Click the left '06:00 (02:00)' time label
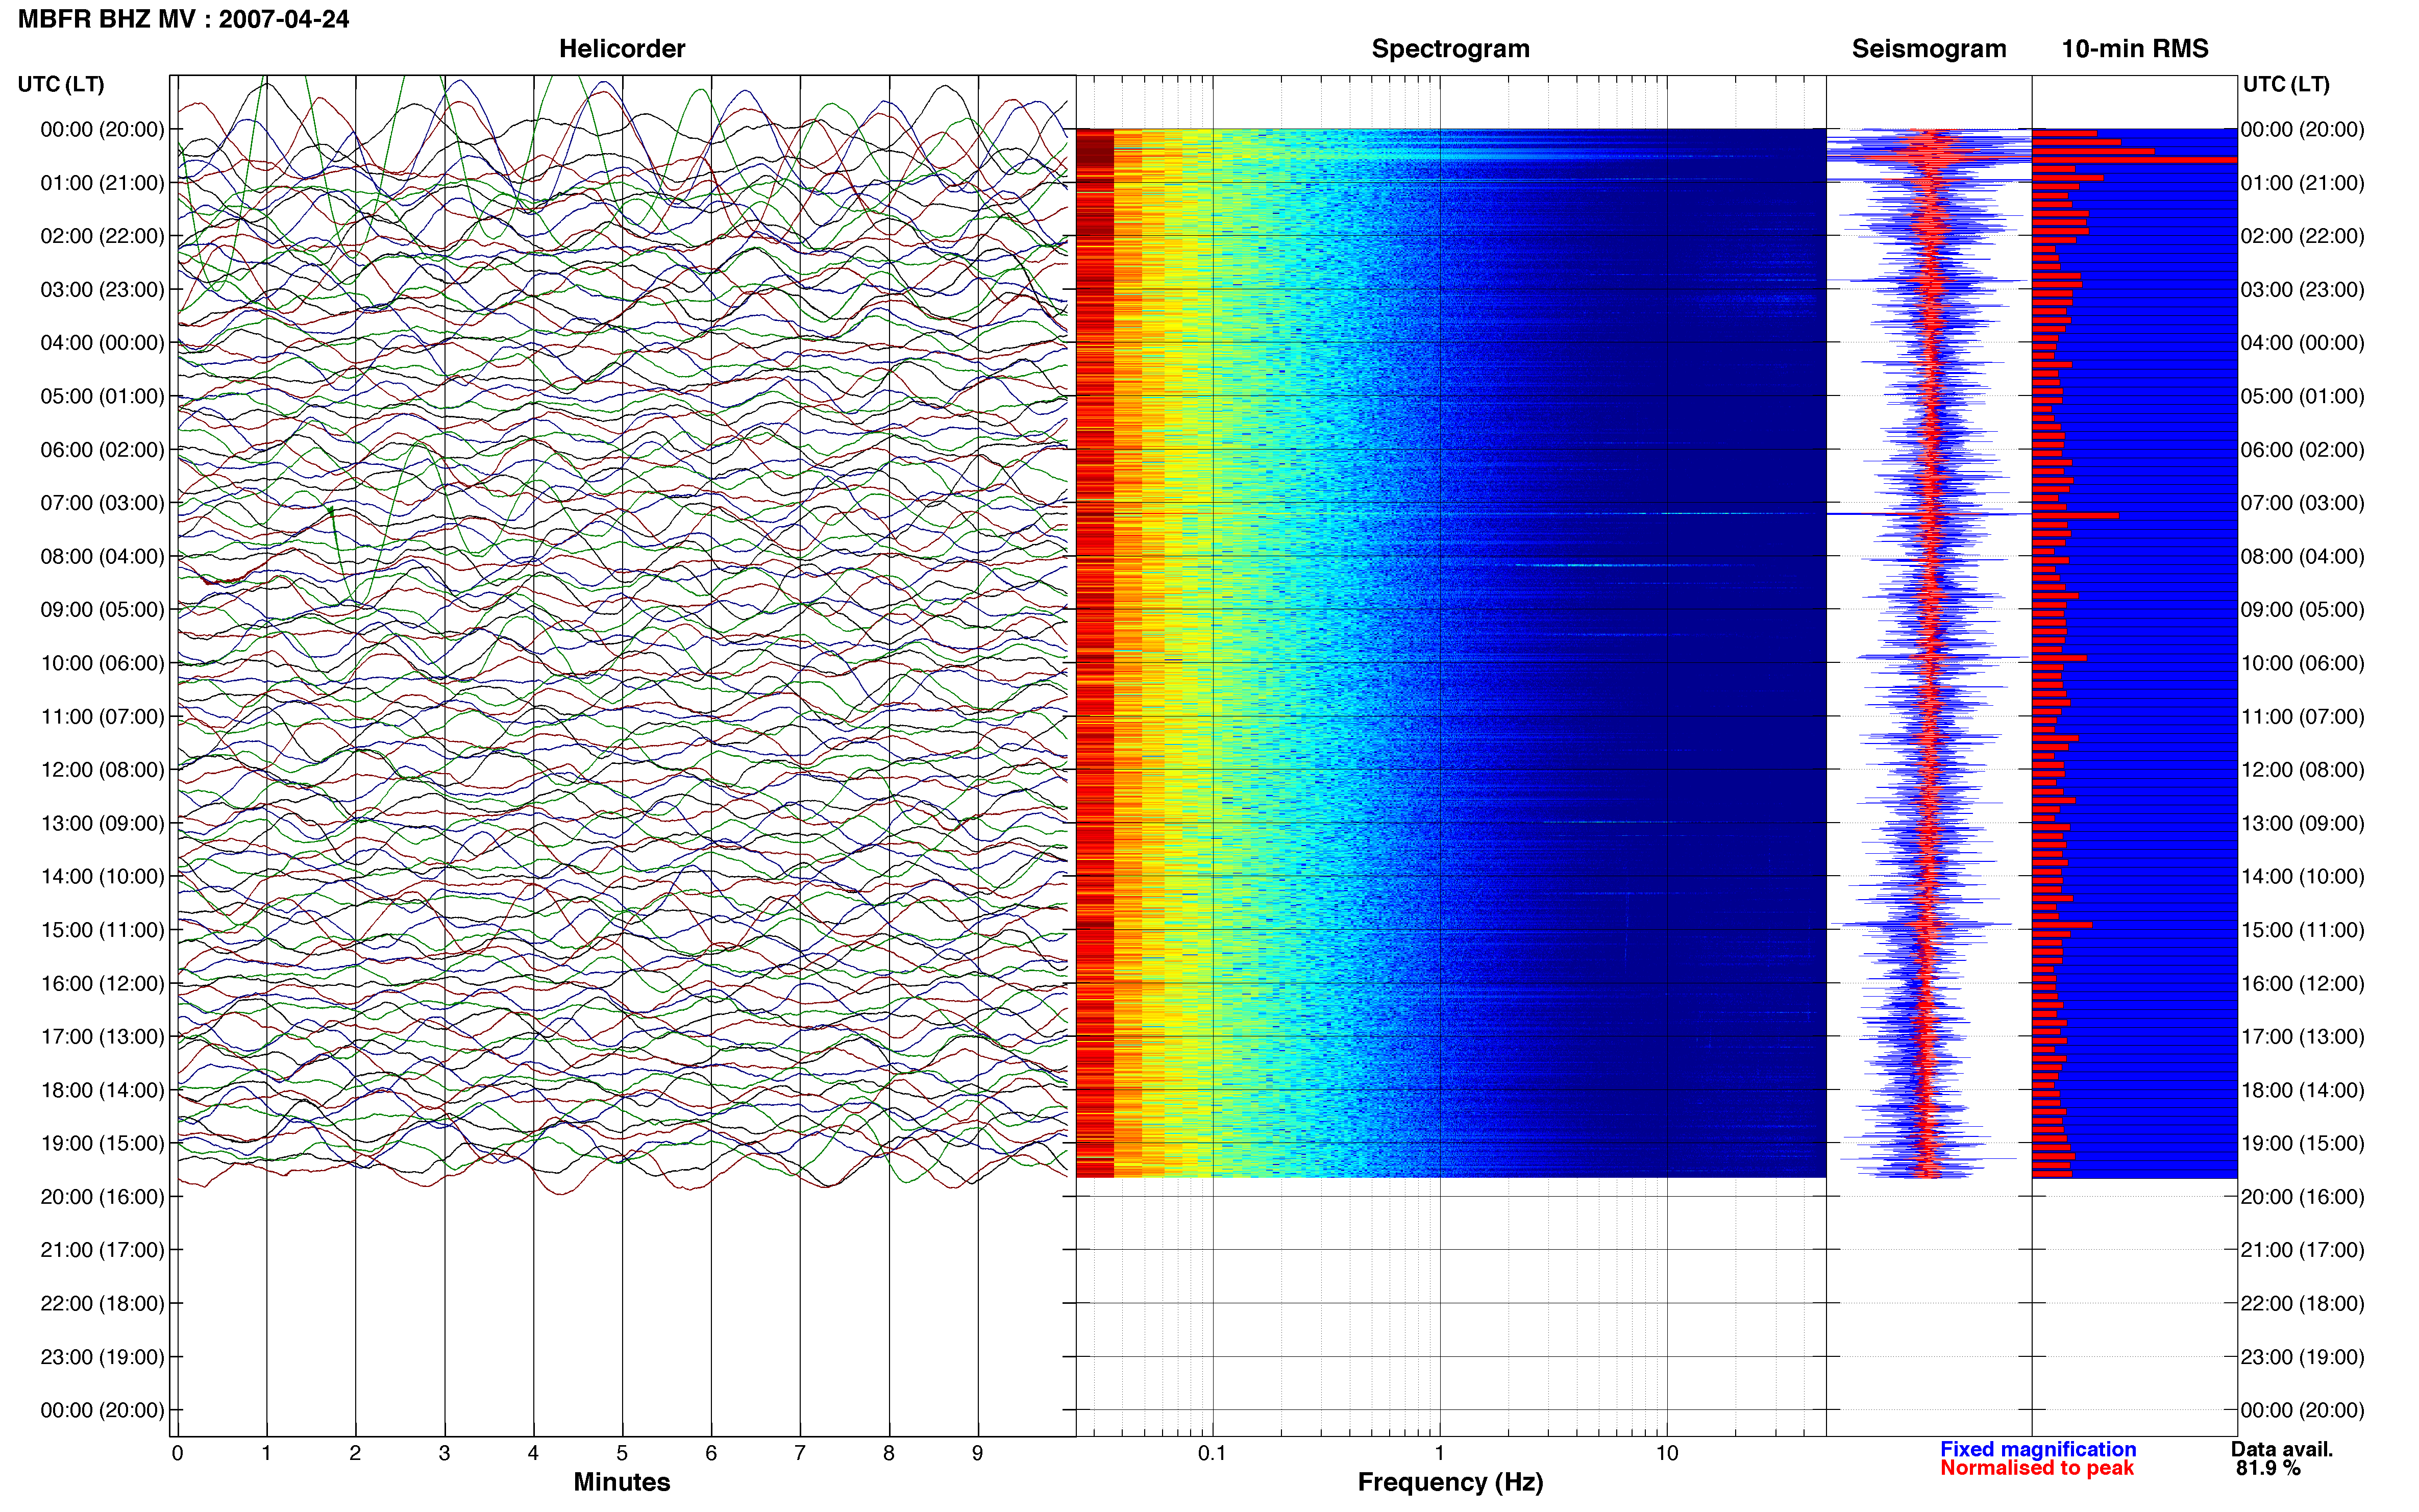 pyautogui.click(x=102, y=450)
